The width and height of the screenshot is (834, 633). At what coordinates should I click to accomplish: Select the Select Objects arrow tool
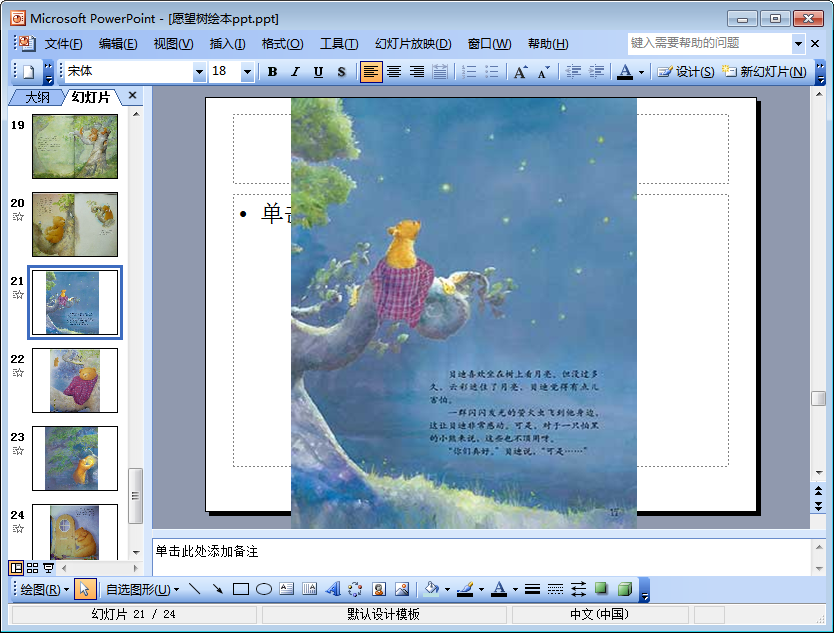(85, 589)
